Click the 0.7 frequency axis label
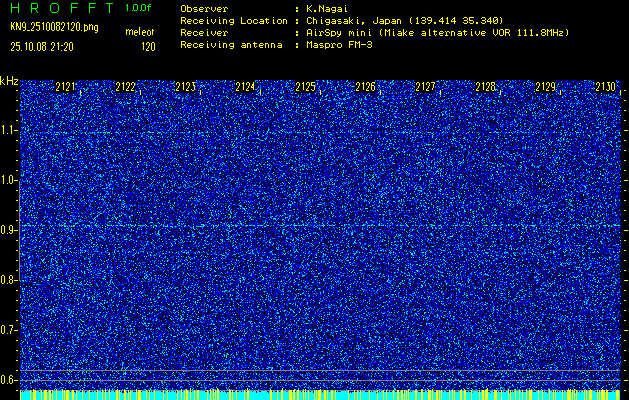Viewport: 629px width, 400px height. [9, 330]
